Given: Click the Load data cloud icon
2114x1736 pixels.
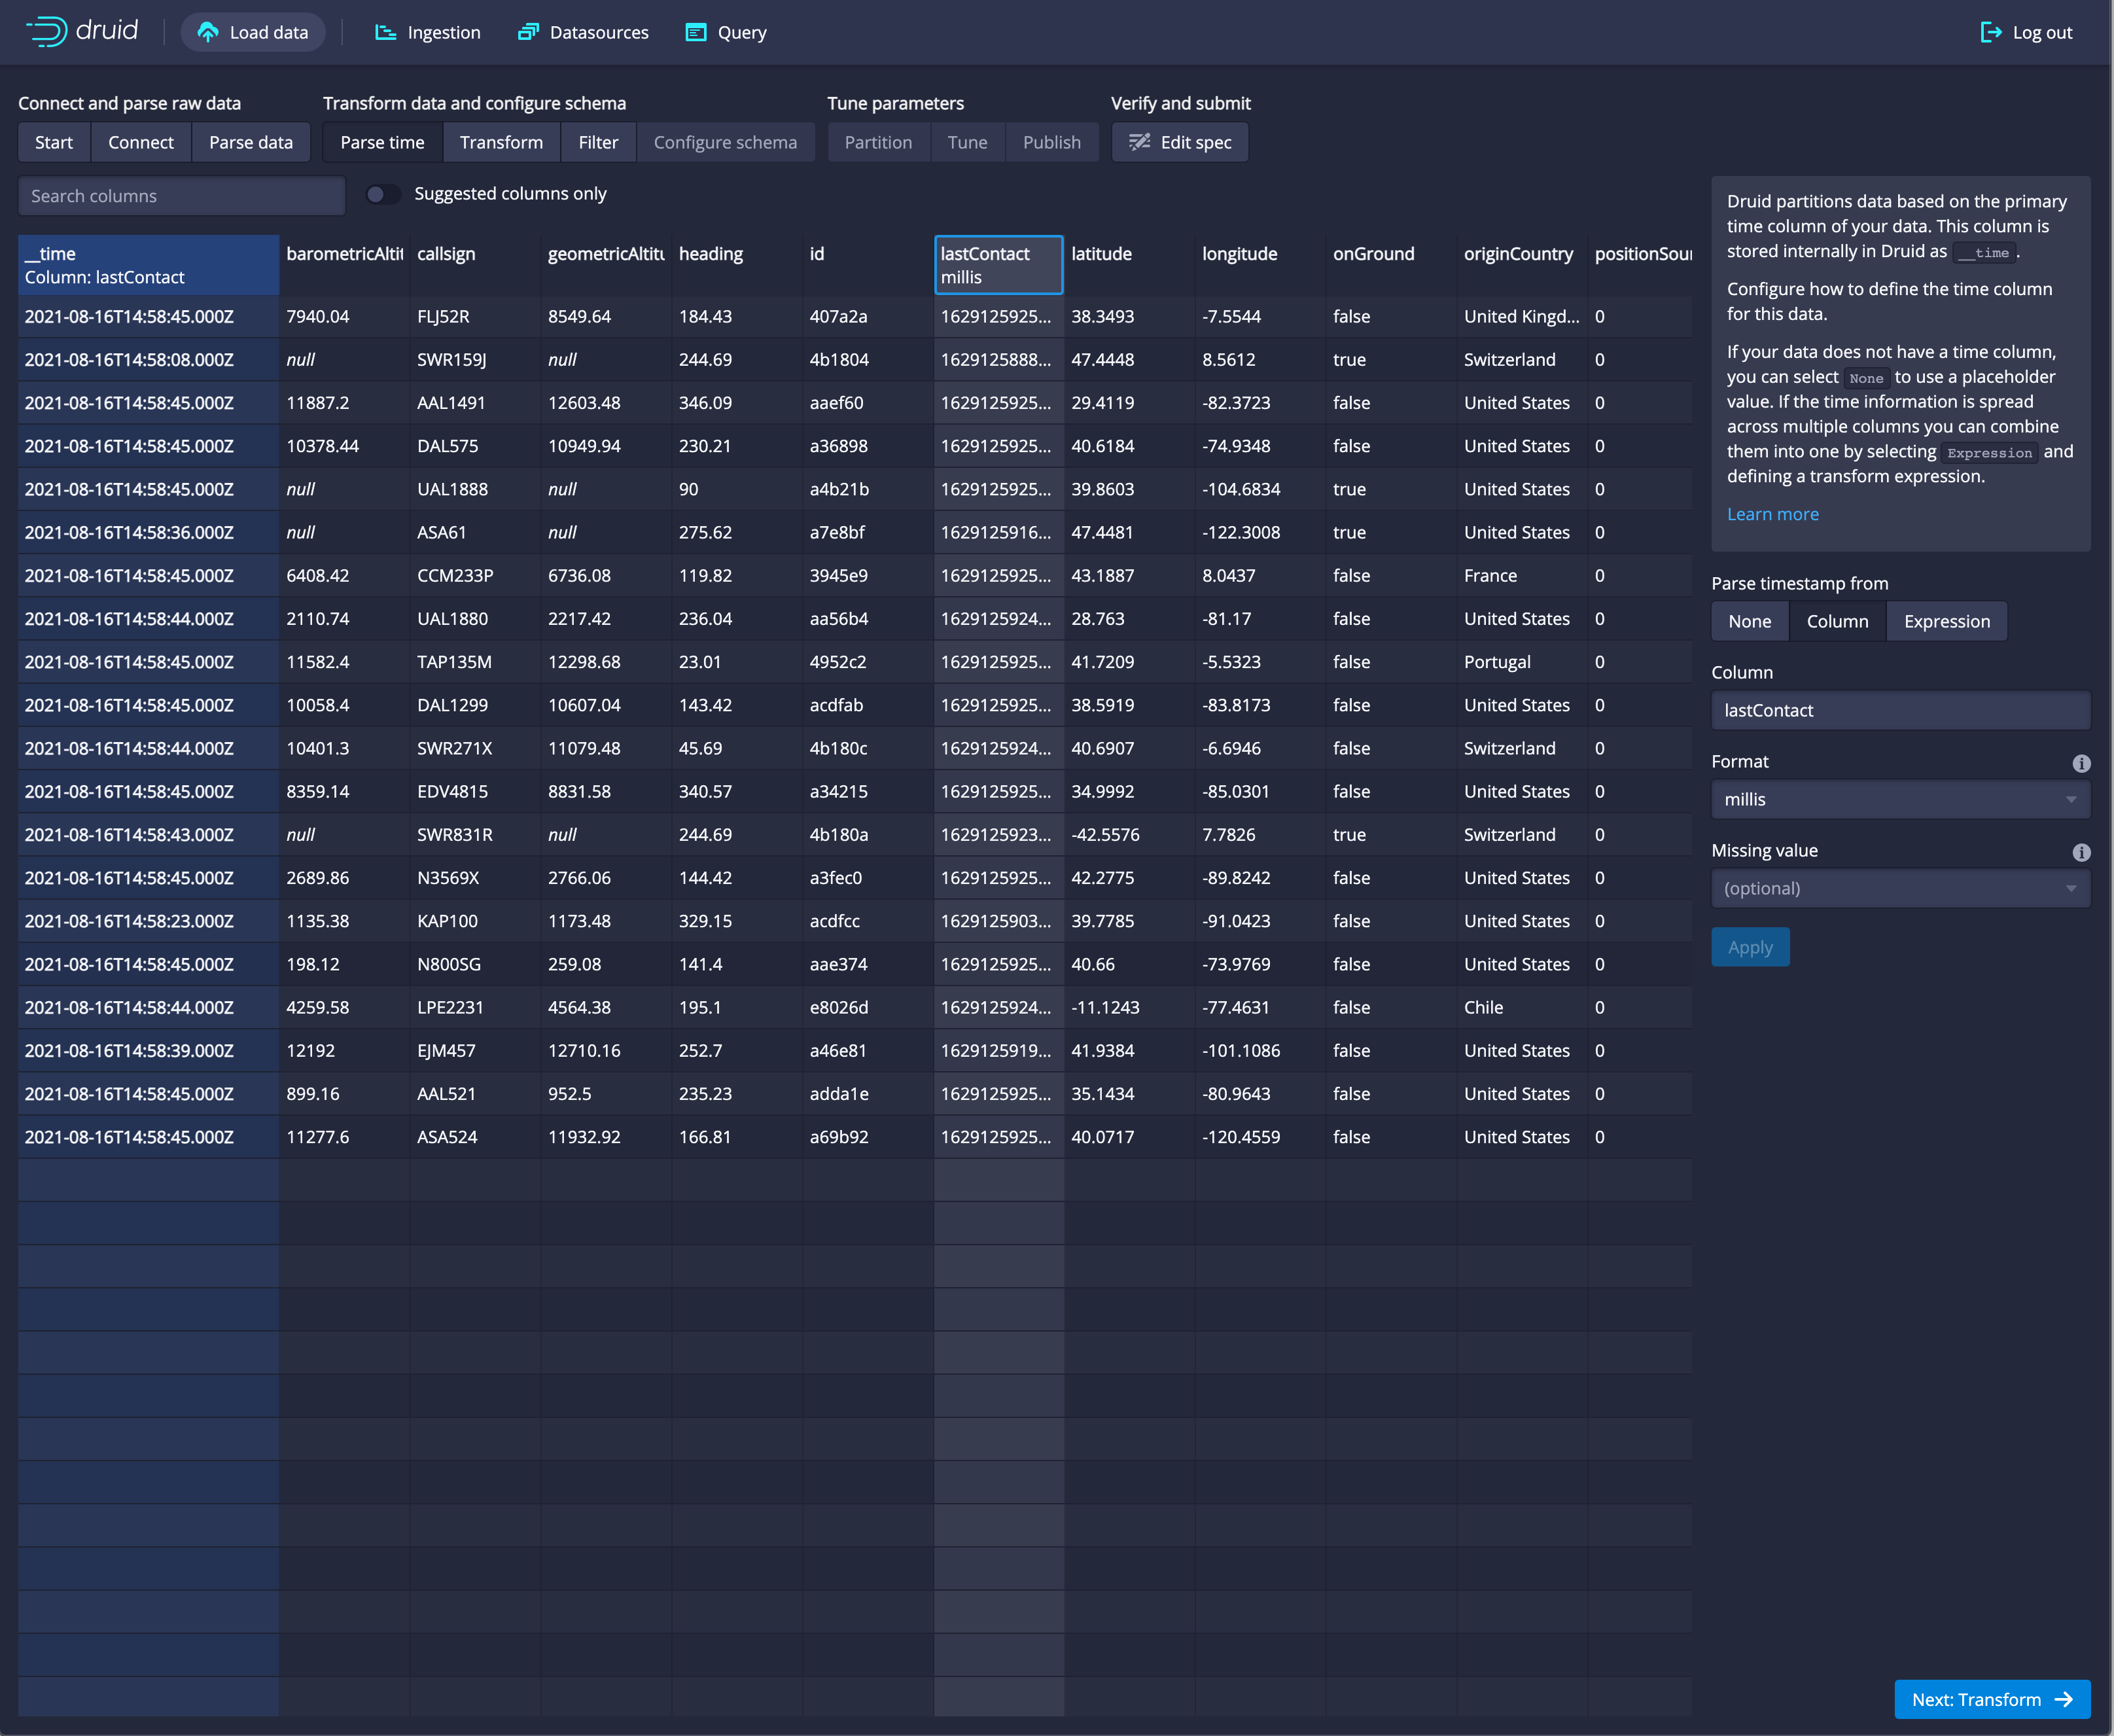Looking at the screenshot, I should [208, 32].
